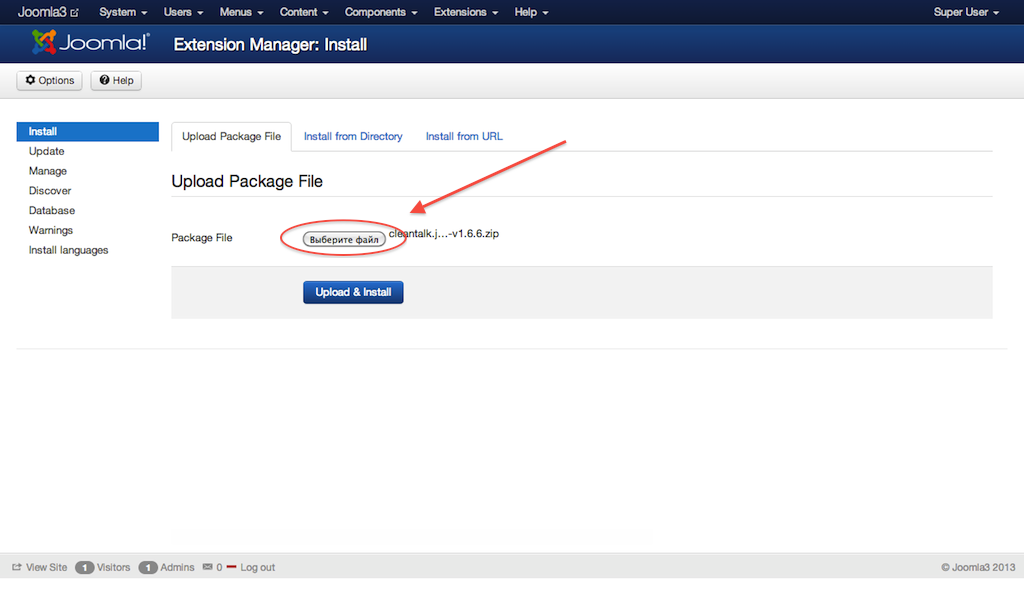Click the messages envelope icon in footer

[208, 567]
